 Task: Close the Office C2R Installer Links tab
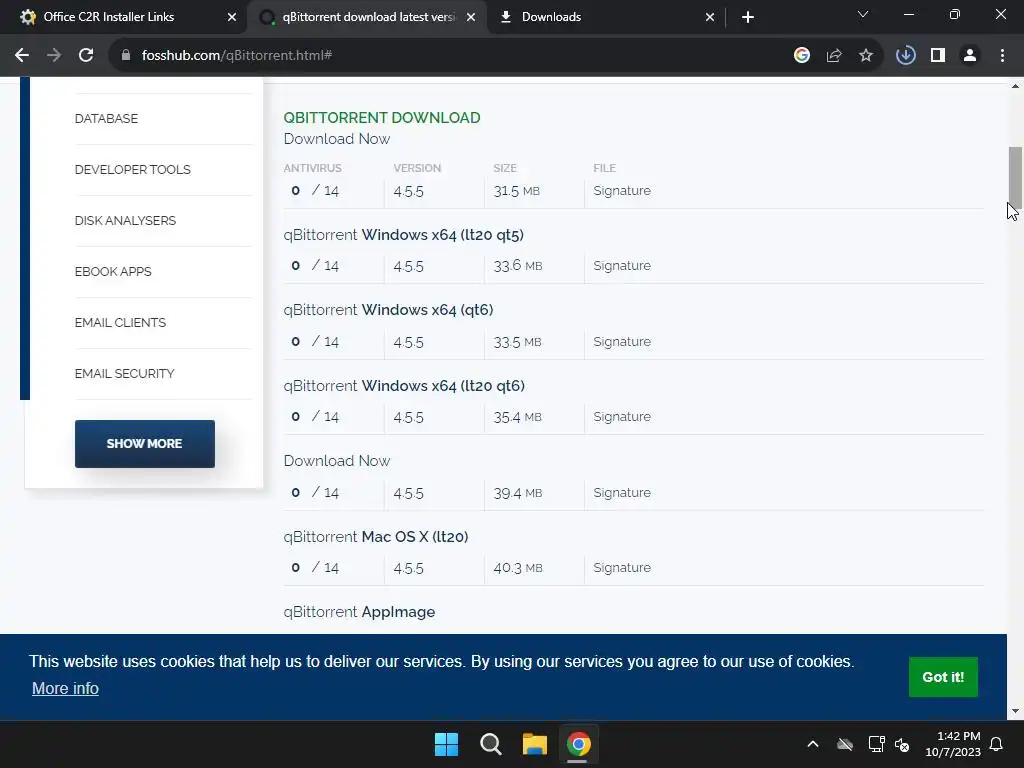point(232,17)
